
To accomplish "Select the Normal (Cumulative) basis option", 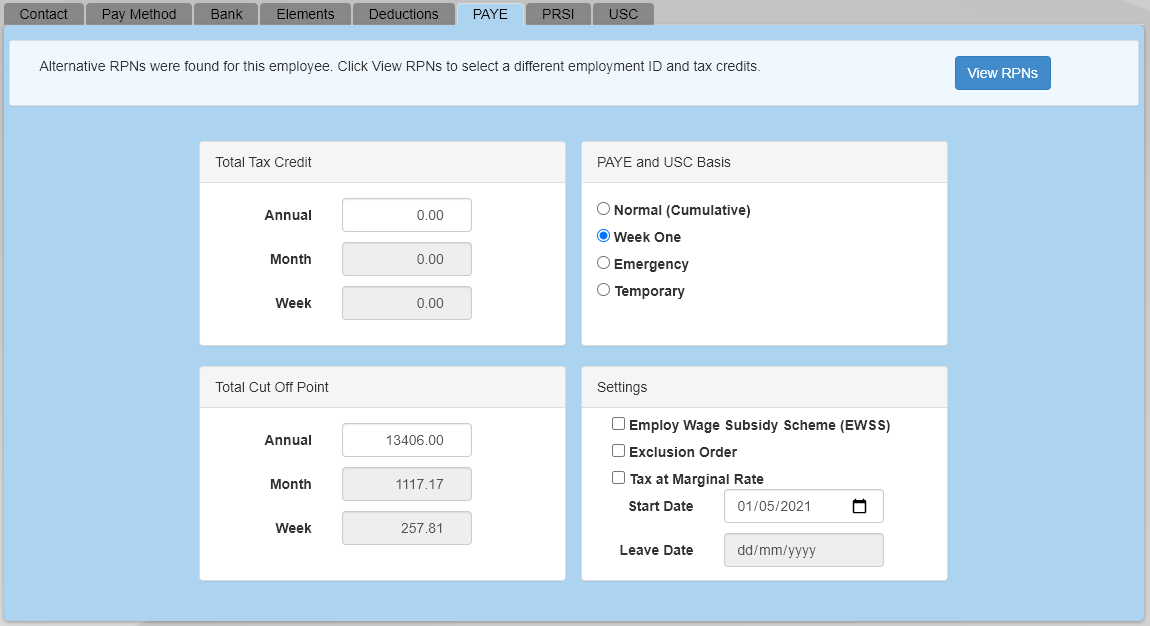I will click(x=603, y=210).
